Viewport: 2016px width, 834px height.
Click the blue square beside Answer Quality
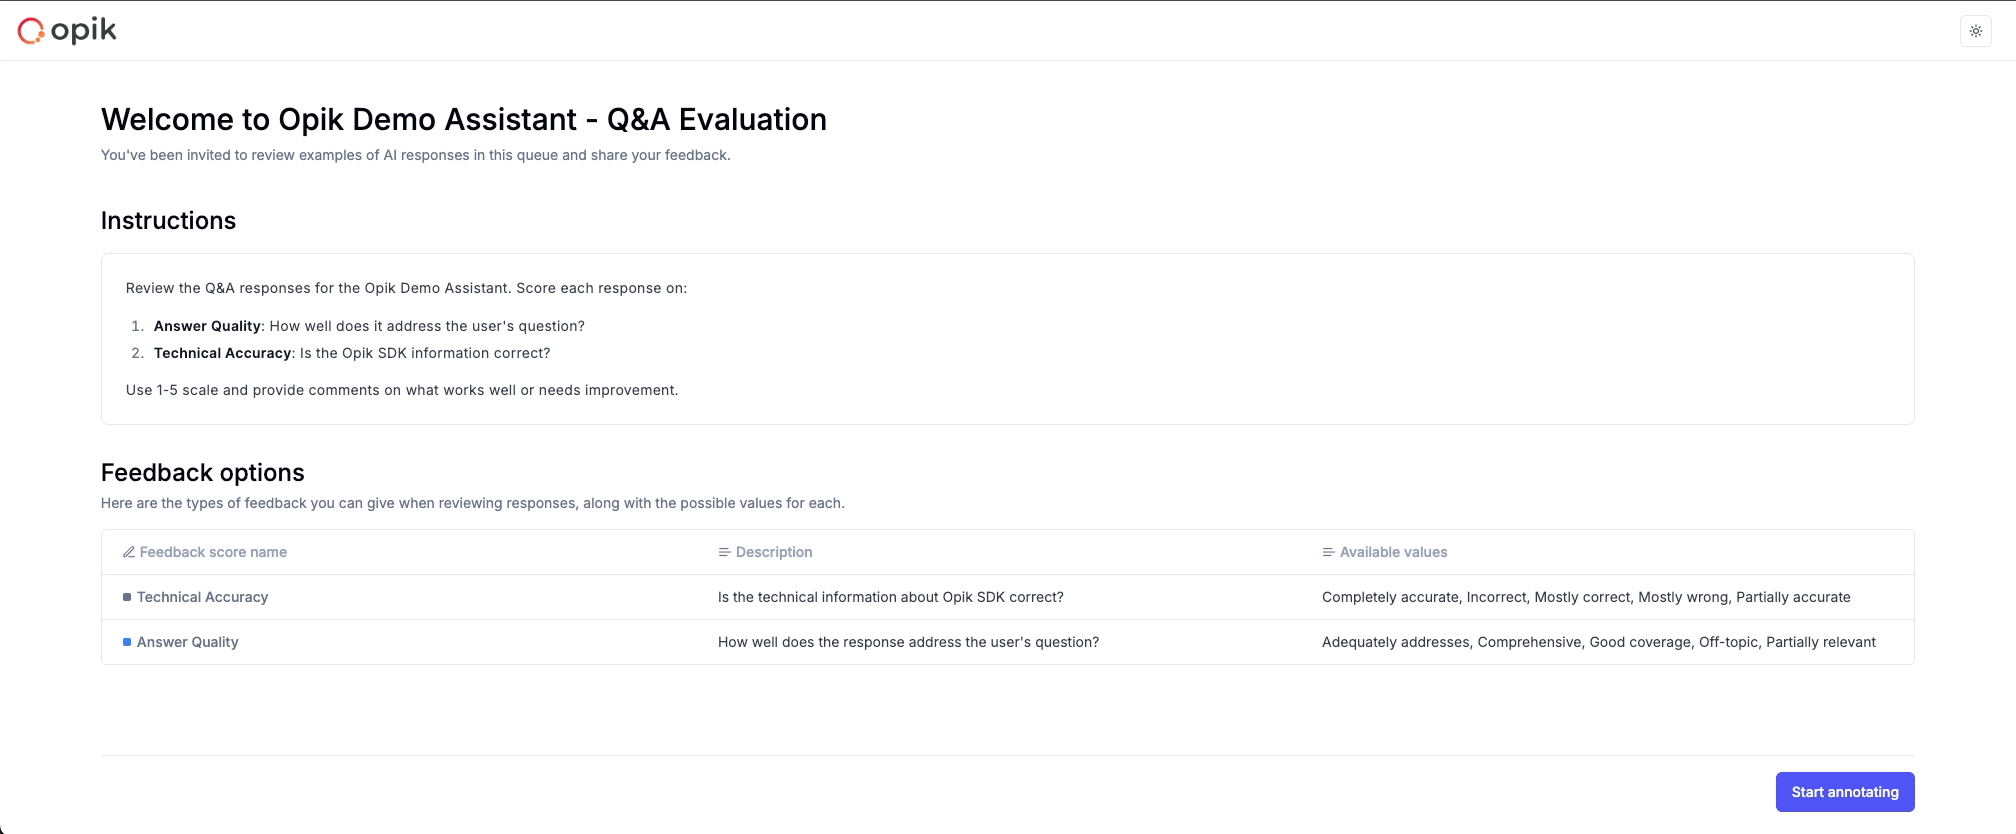pyautogui.click(x=127, y=642)
